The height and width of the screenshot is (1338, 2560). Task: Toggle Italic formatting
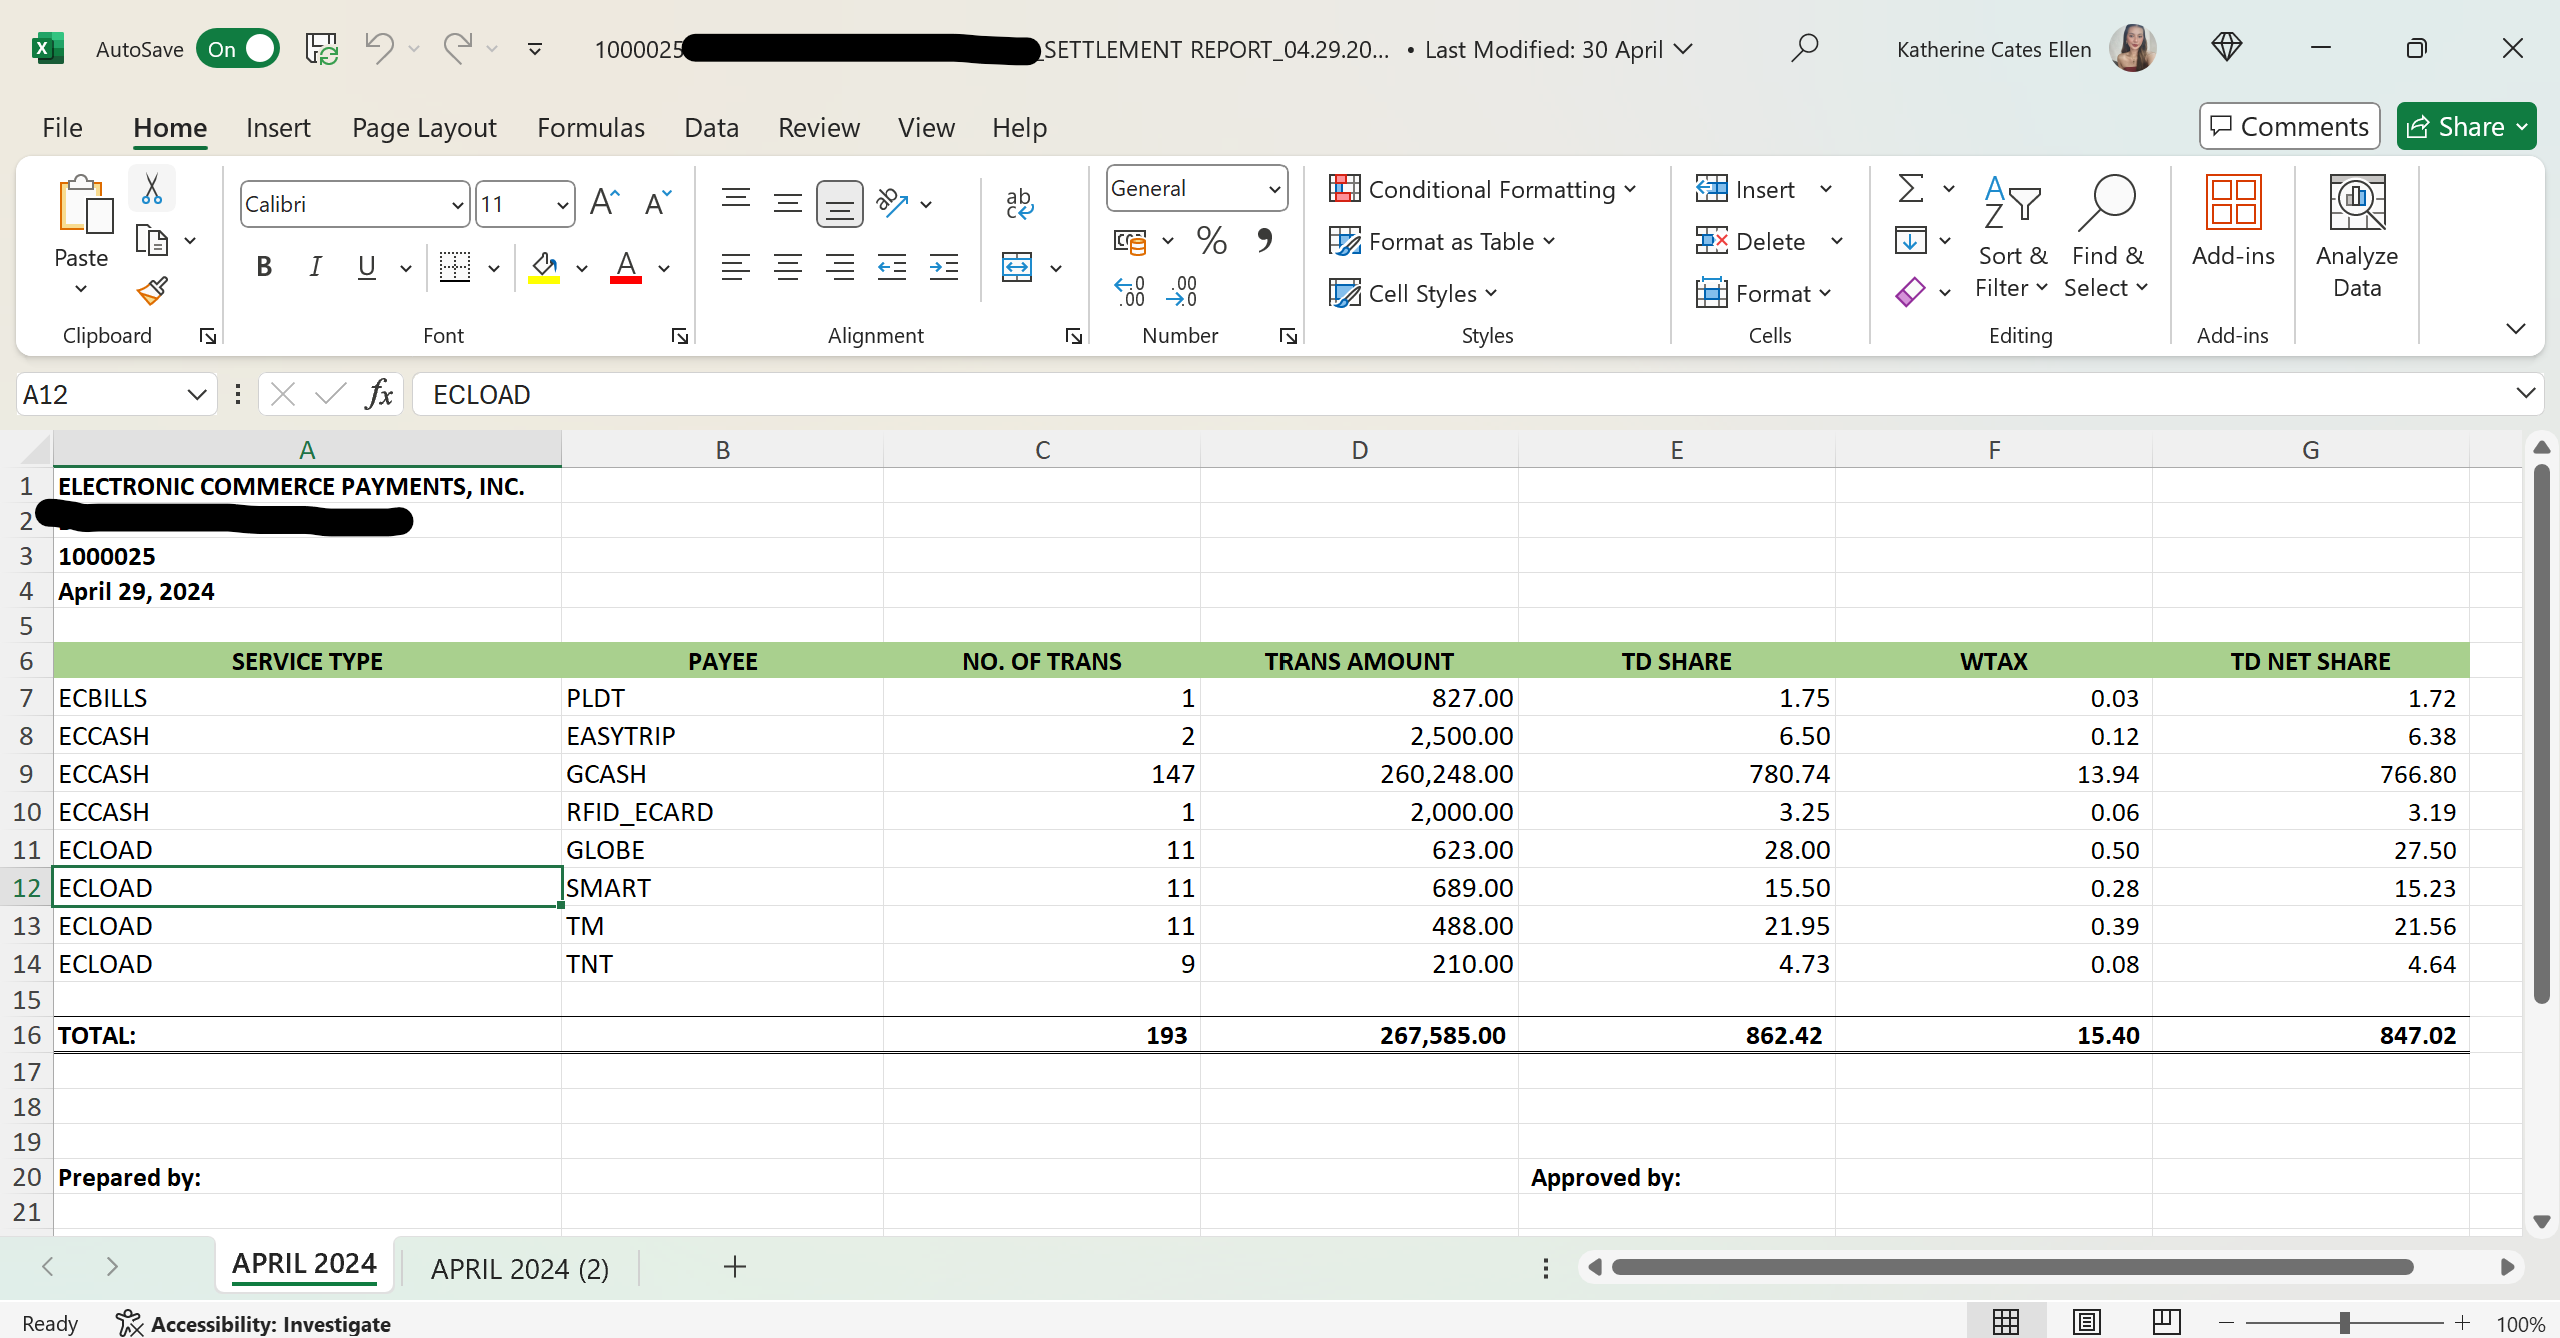point(316,267)
